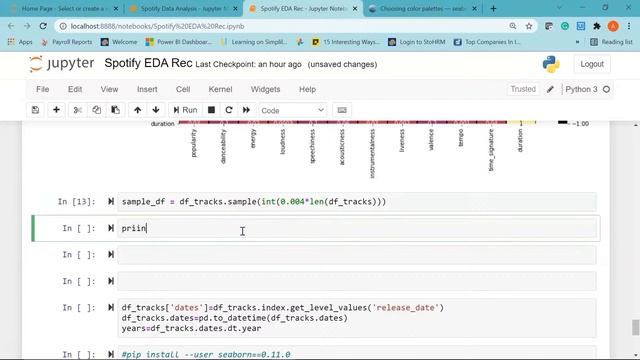Image resolution: width=640 pixels, height=360 pixels.
Task: Run the df_tracks dates cell using its run icon
Action: tap(111, 307)
